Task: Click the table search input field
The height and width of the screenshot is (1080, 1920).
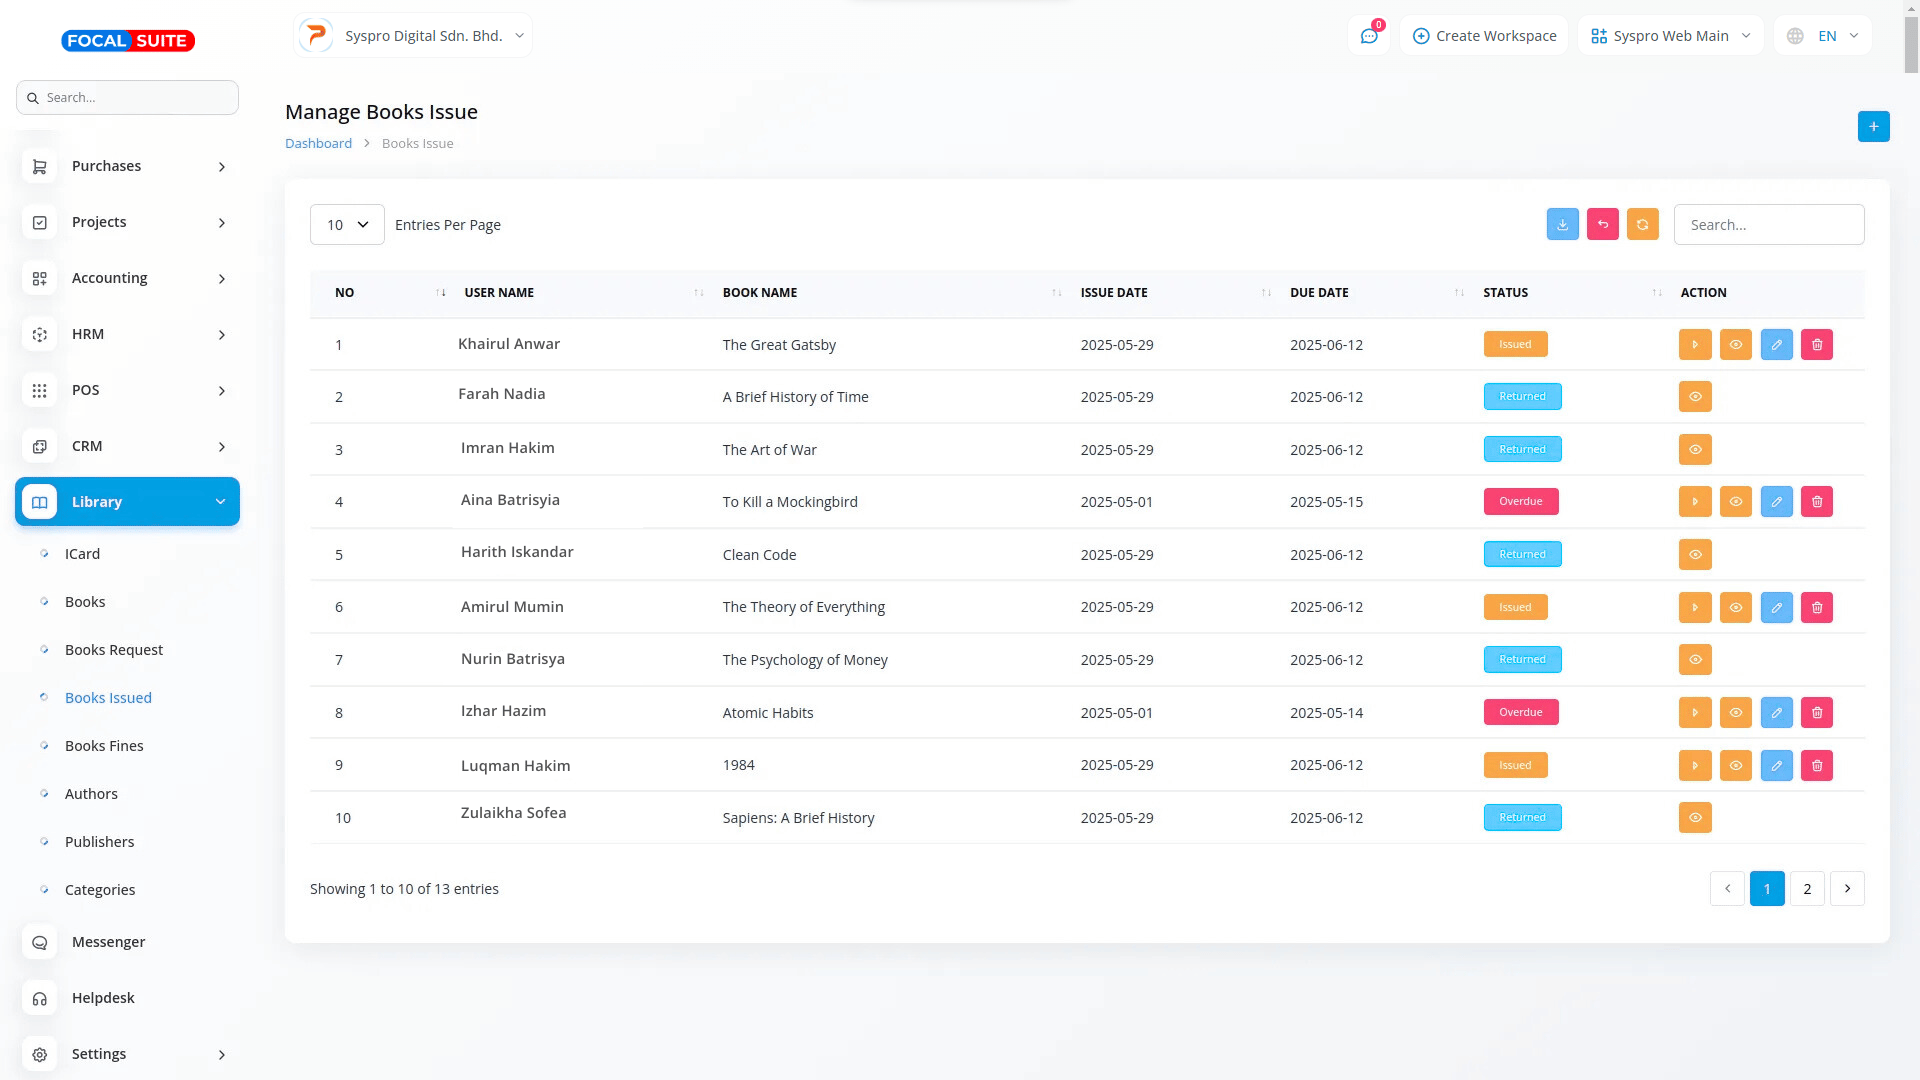Action: pos(1768,225)
